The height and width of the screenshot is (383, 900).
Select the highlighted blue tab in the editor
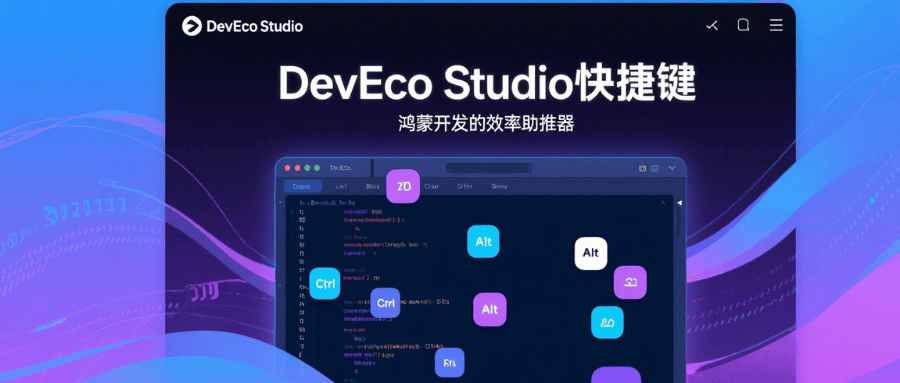click(x=302, y=187)
